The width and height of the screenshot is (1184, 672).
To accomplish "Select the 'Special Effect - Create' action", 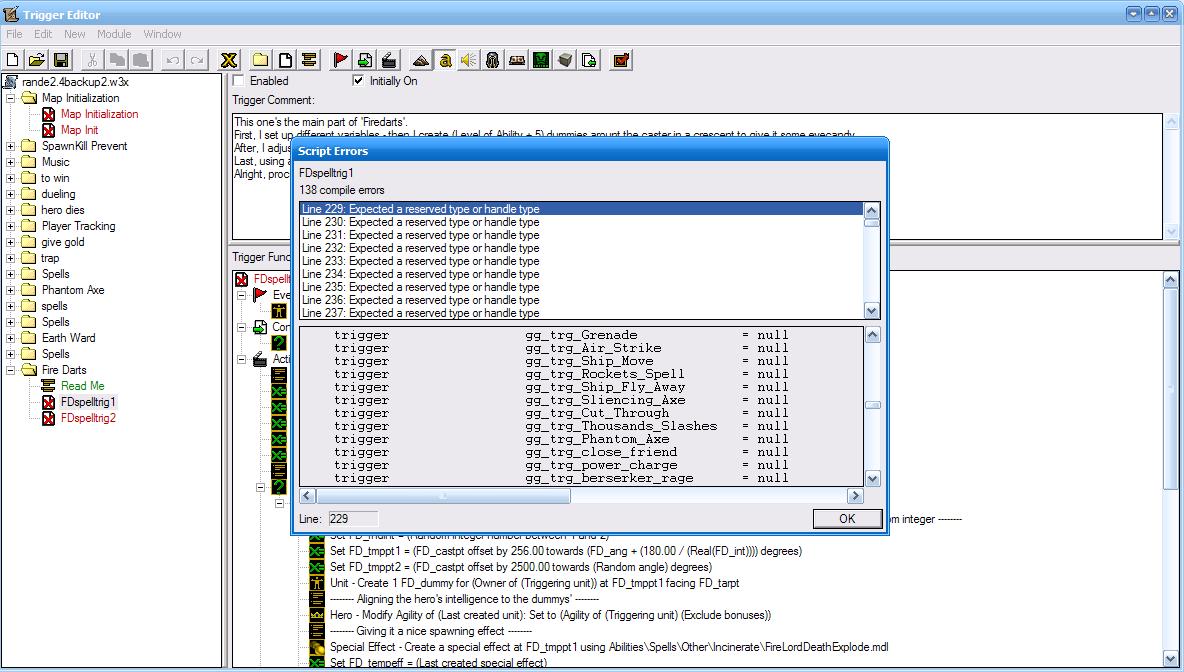I will click(609, 647).
